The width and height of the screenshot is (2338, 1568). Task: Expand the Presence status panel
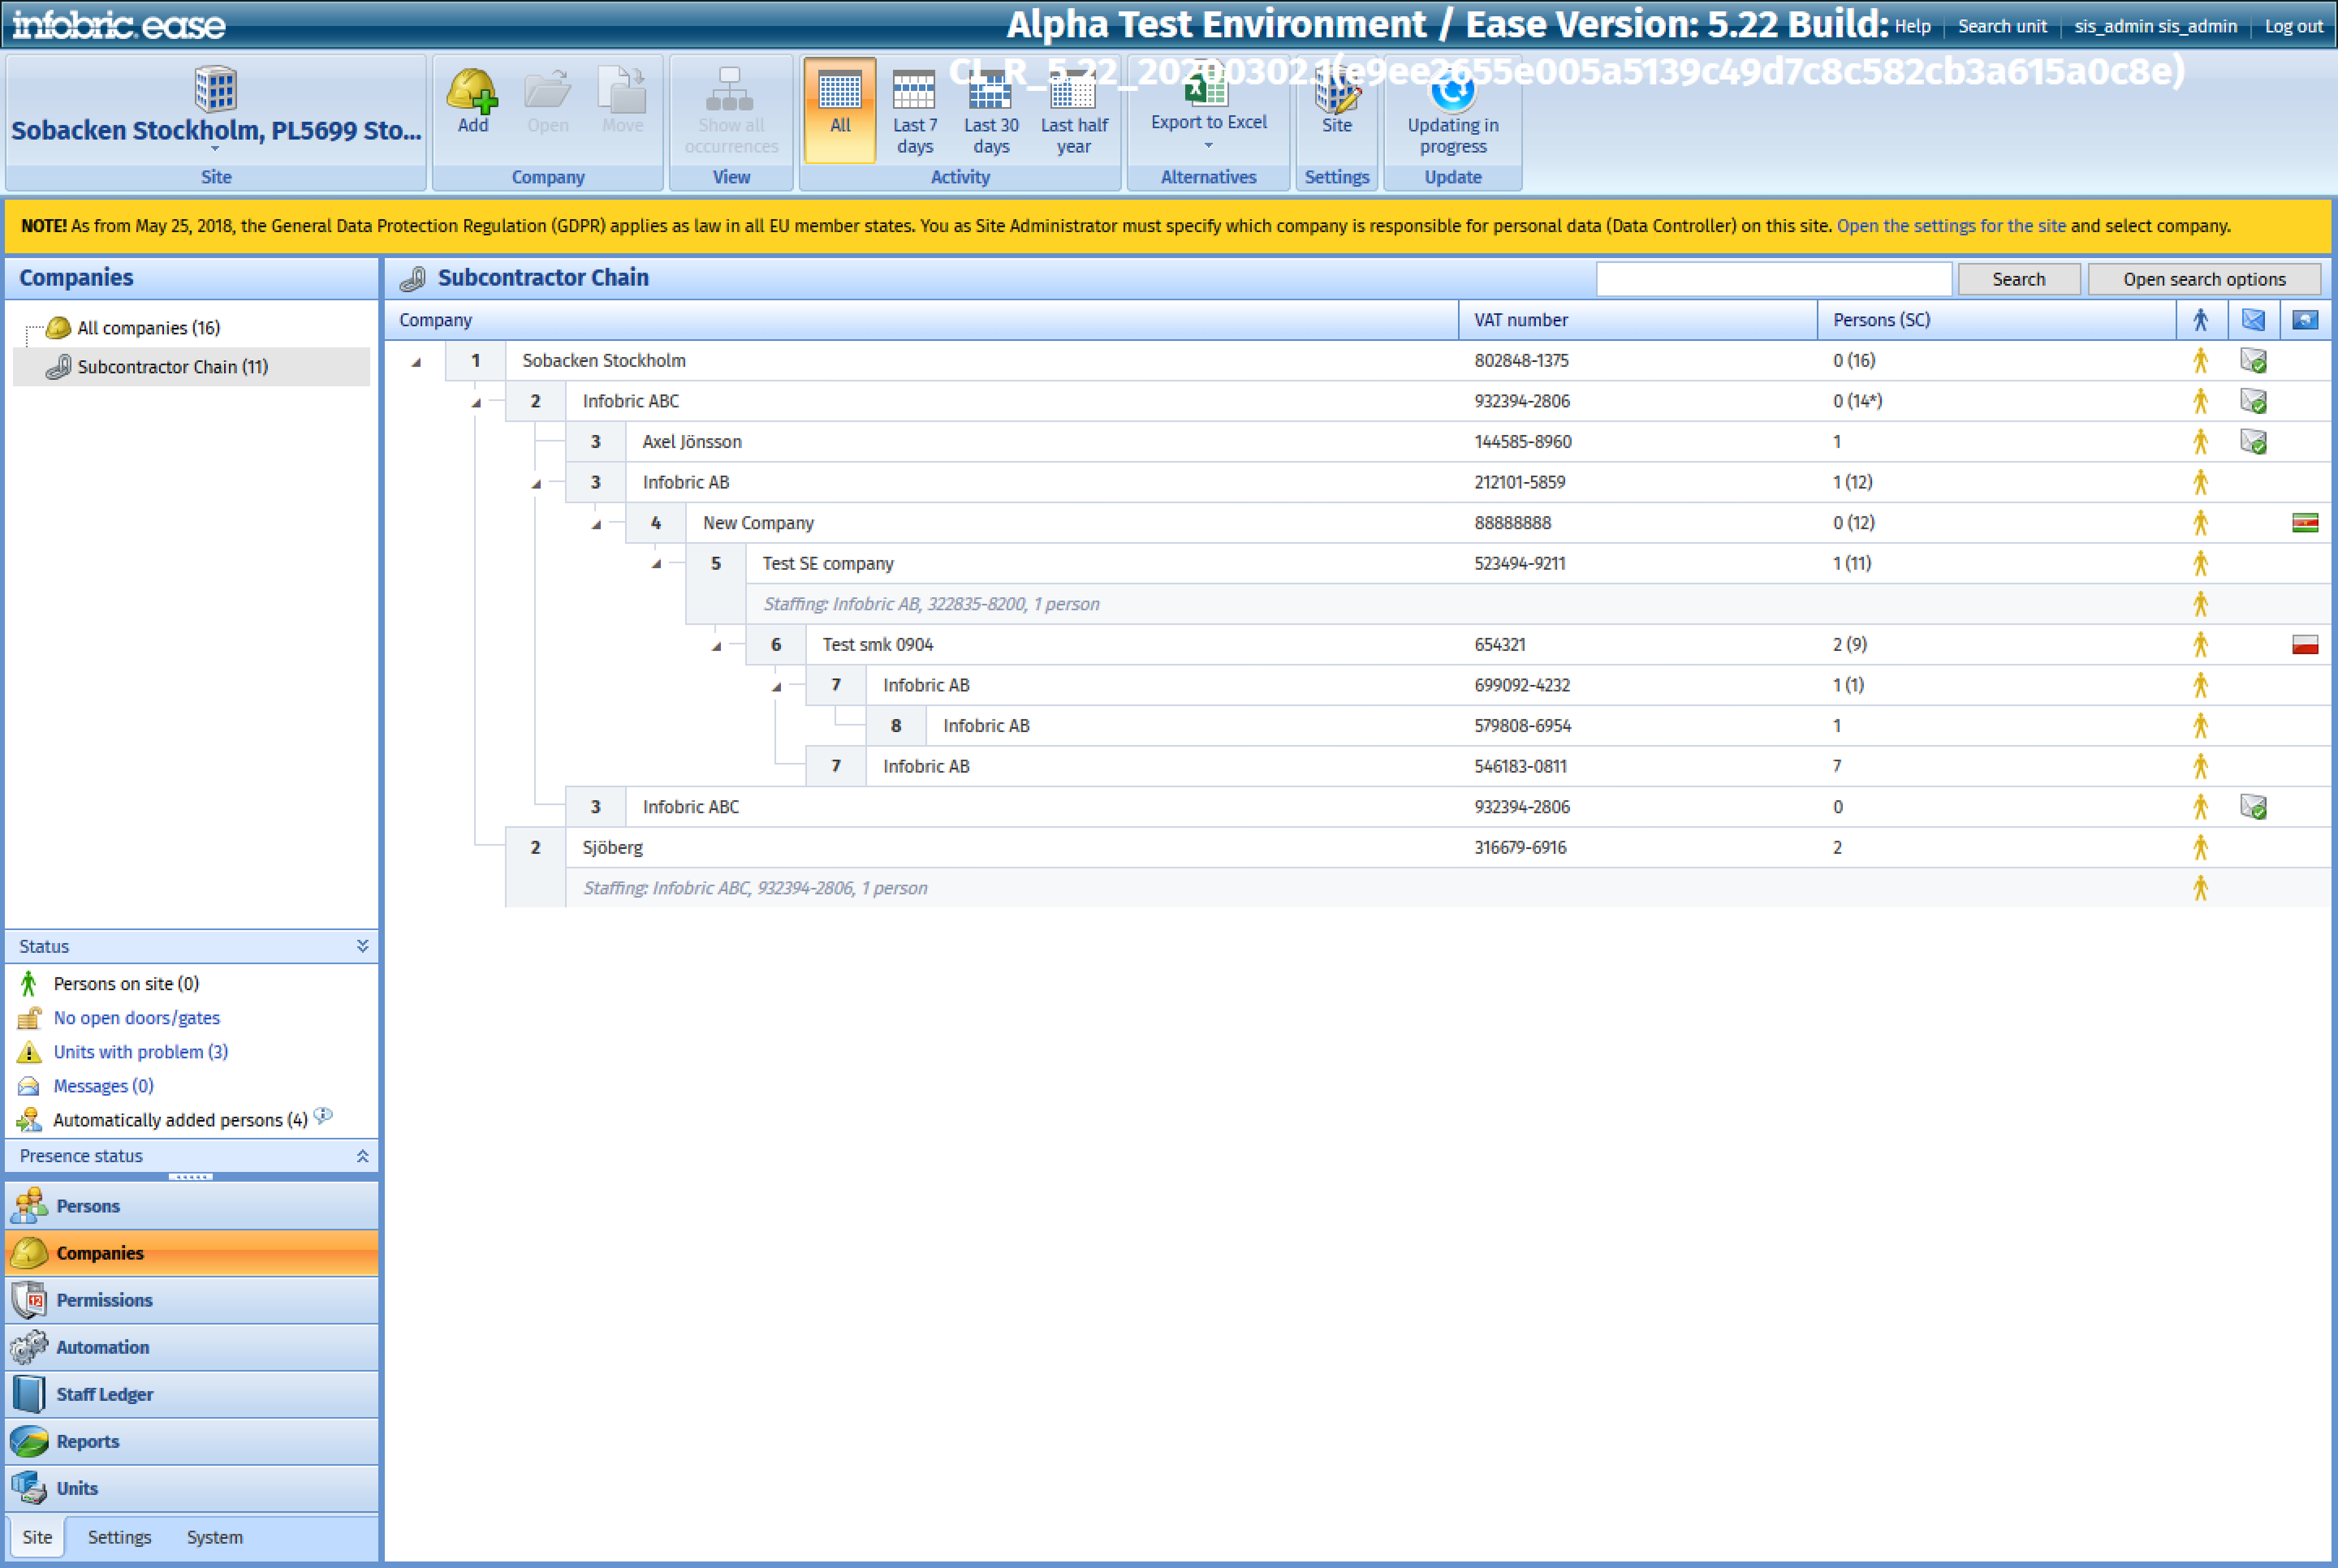(362, 1156)
